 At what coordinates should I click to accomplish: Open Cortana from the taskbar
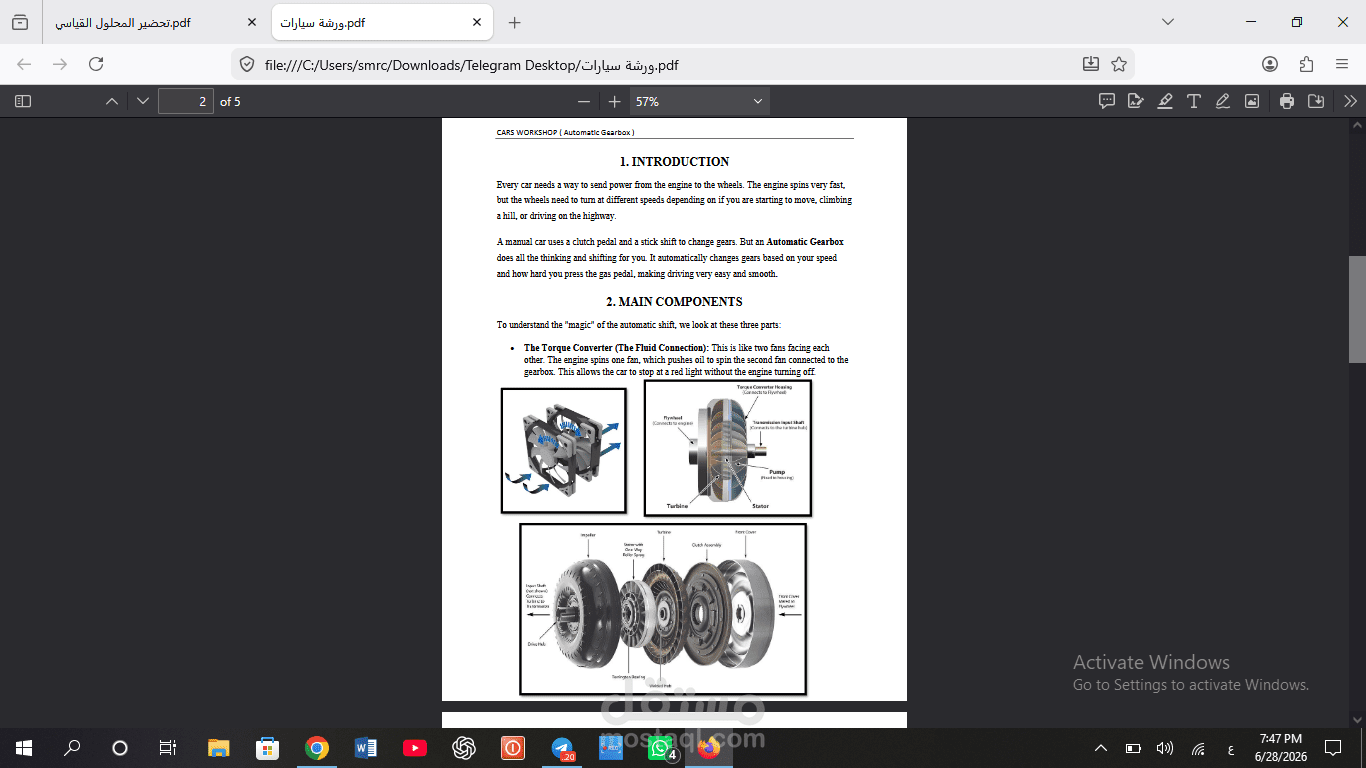pyautogui.click(x=120, y=748)
